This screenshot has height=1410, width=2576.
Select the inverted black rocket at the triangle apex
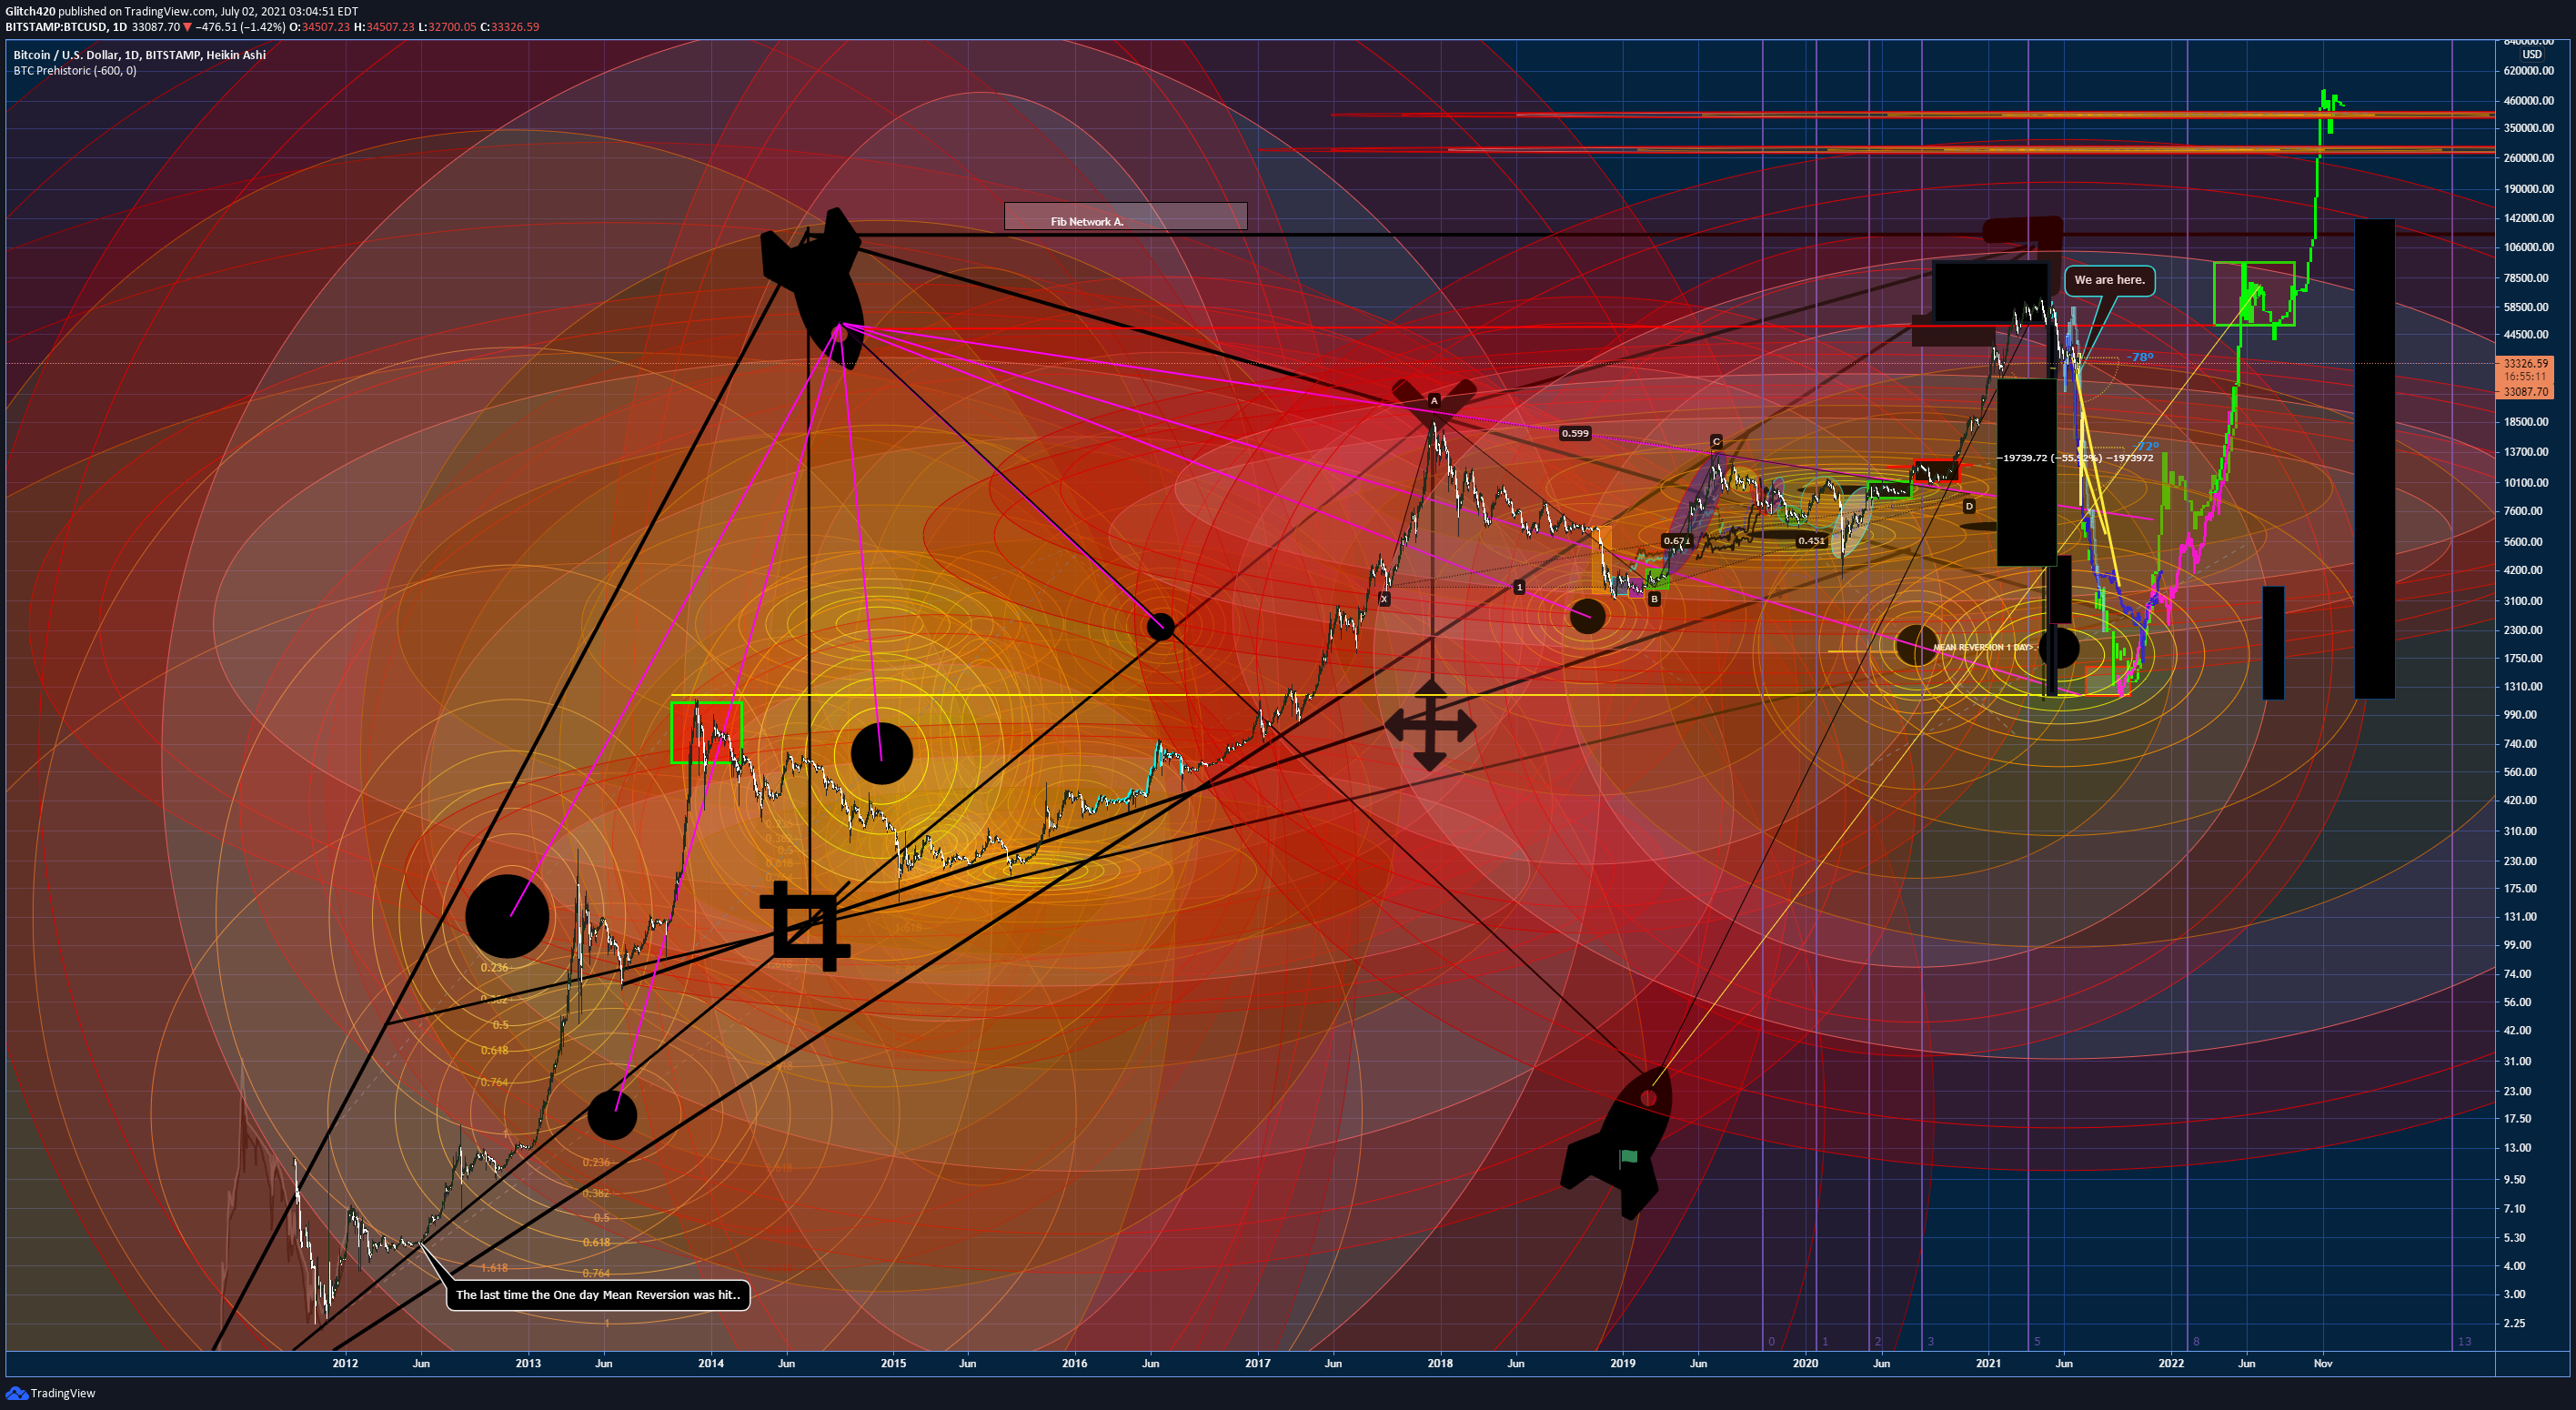pos(812,288)
